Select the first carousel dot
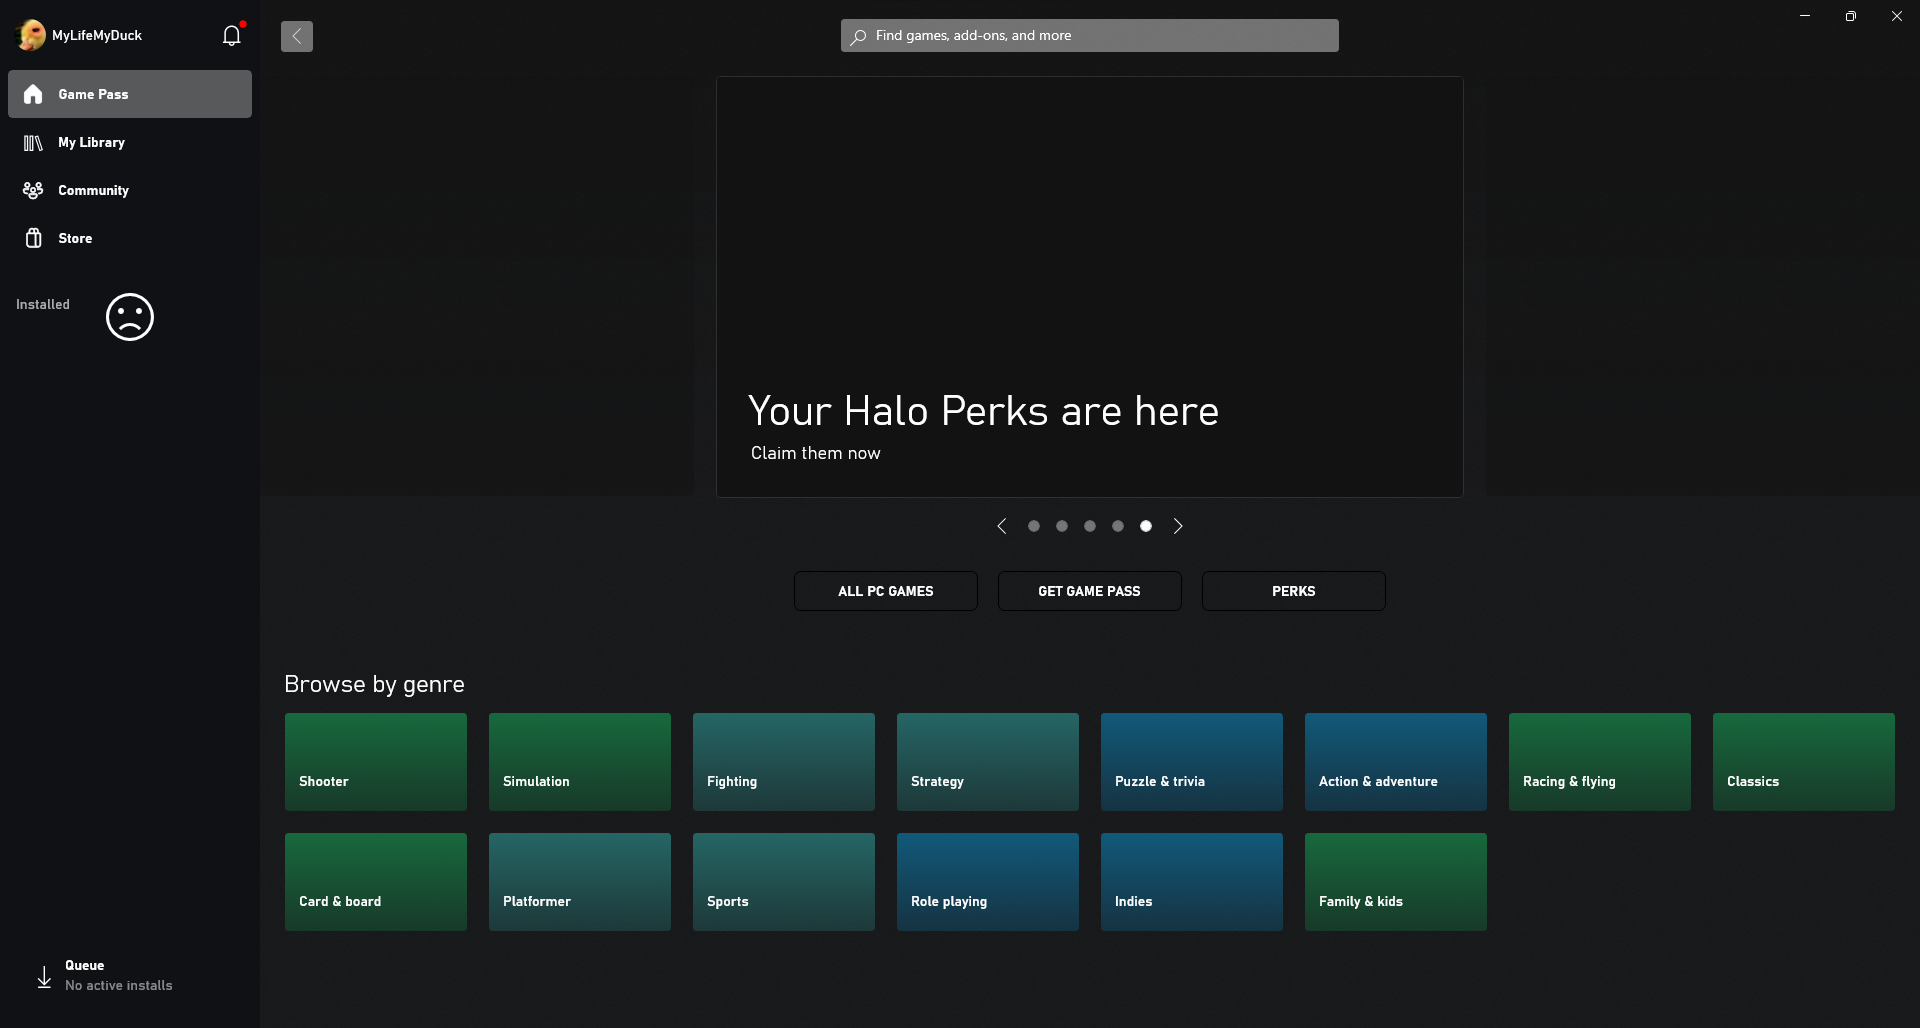The height and width of the screenshot is (1028, 1920). click(1034, 526)
